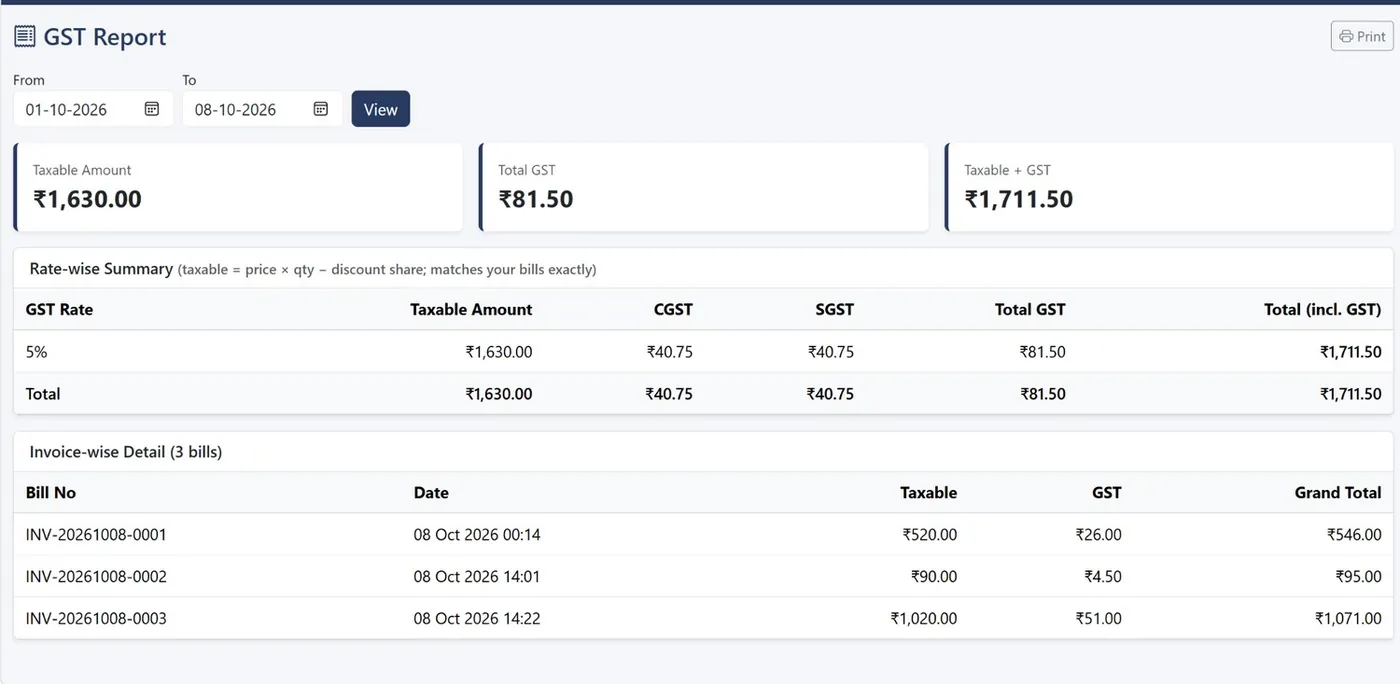This screenshot has height=684, width=1400.
Task: Select the 5% GST rate row cell
Action: click(36, 352)
